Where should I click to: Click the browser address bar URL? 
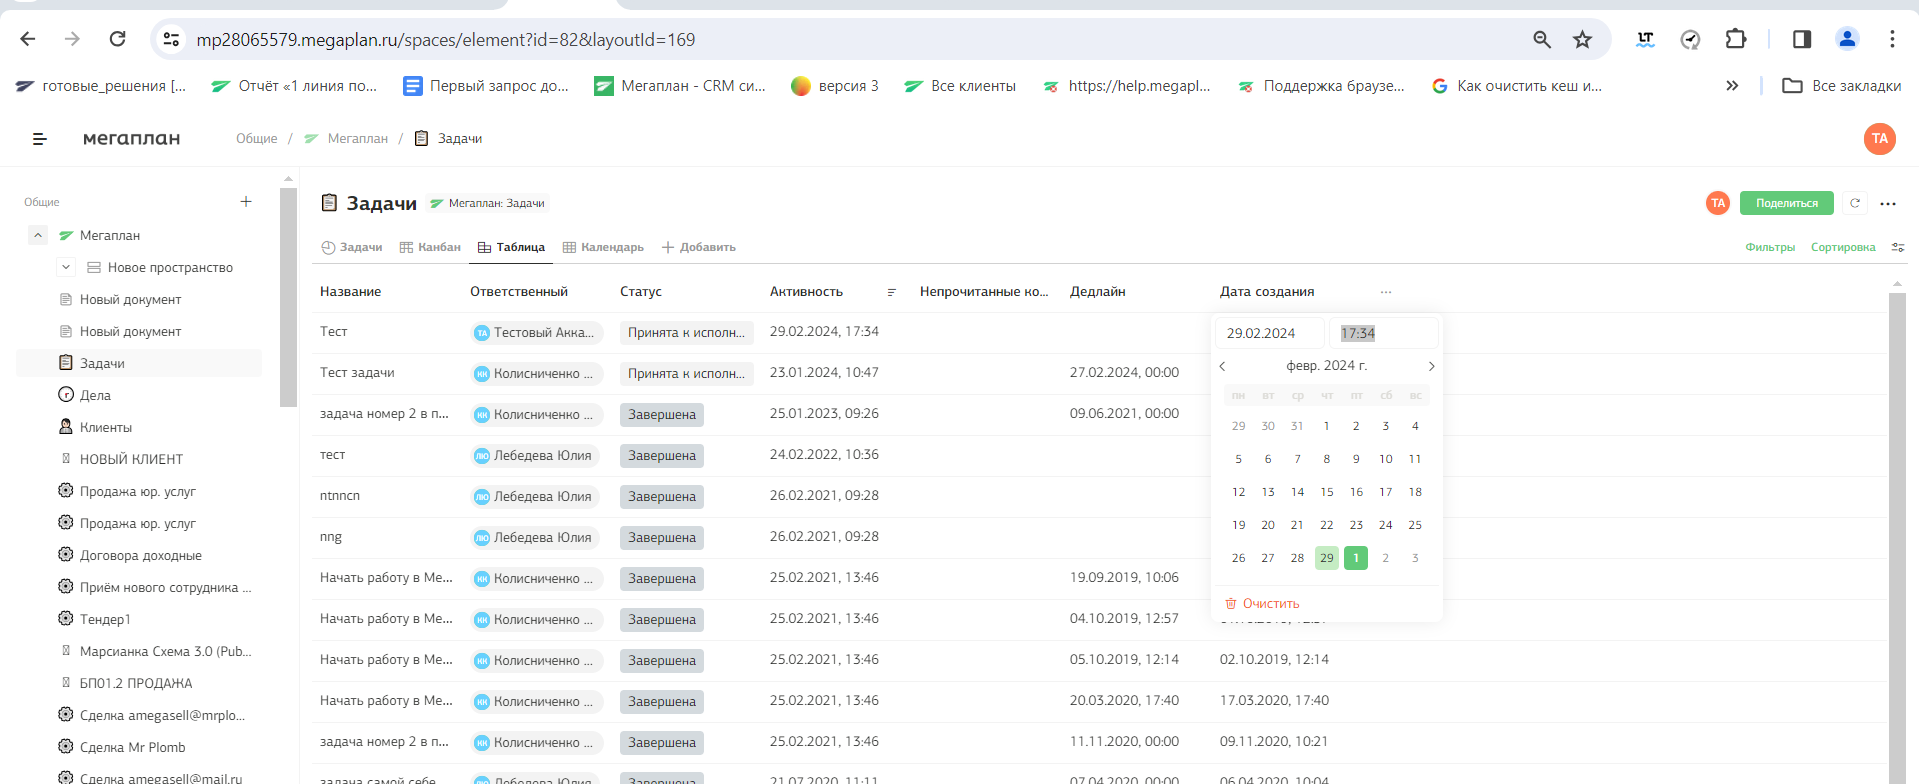446,40
